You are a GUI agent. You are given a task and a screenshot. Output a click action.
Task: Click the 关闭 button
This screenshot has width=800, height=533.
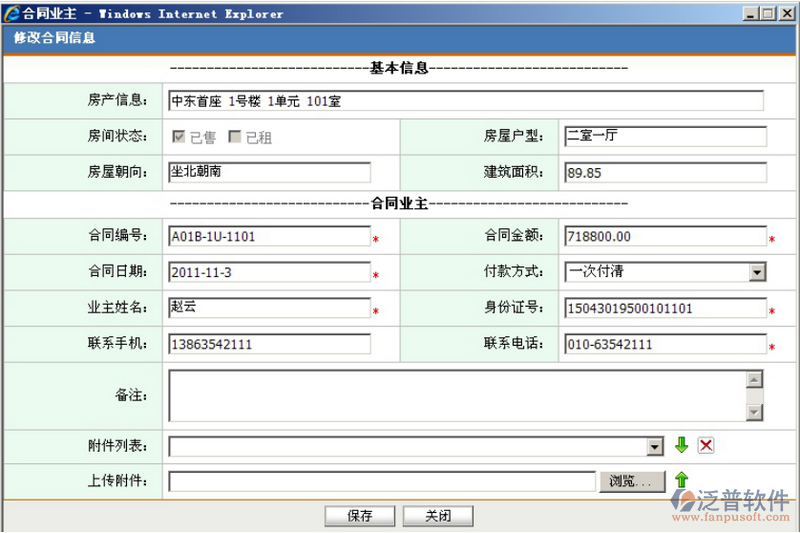(438, 516)
